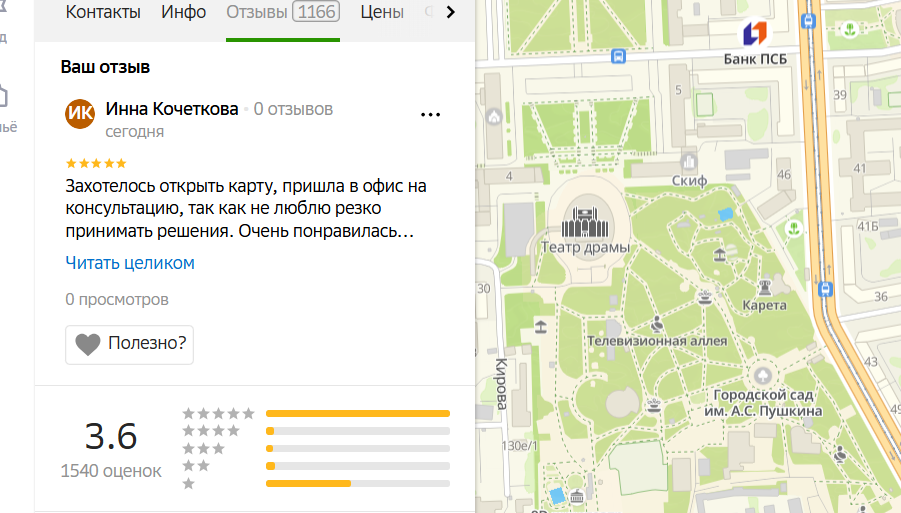This screenshot has height=513, width=901.
Task: Select three-star rating row stars
Action: point(203,448)
